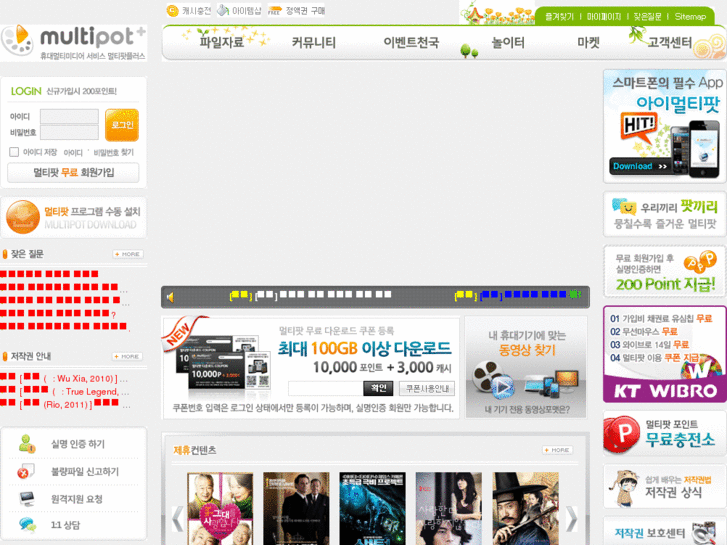Open 동영상 찾기 device video banner
Screen dimensions: 727x545
pyautogui.click(x=526, y=367)
